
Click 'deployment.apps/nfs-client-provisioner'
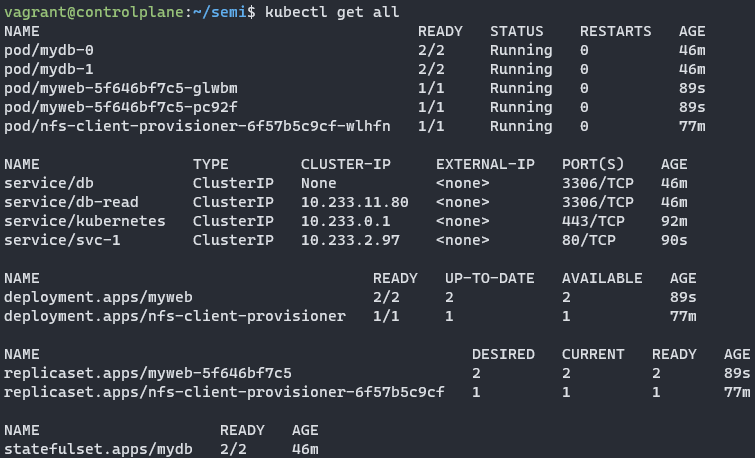click(175, 316)
